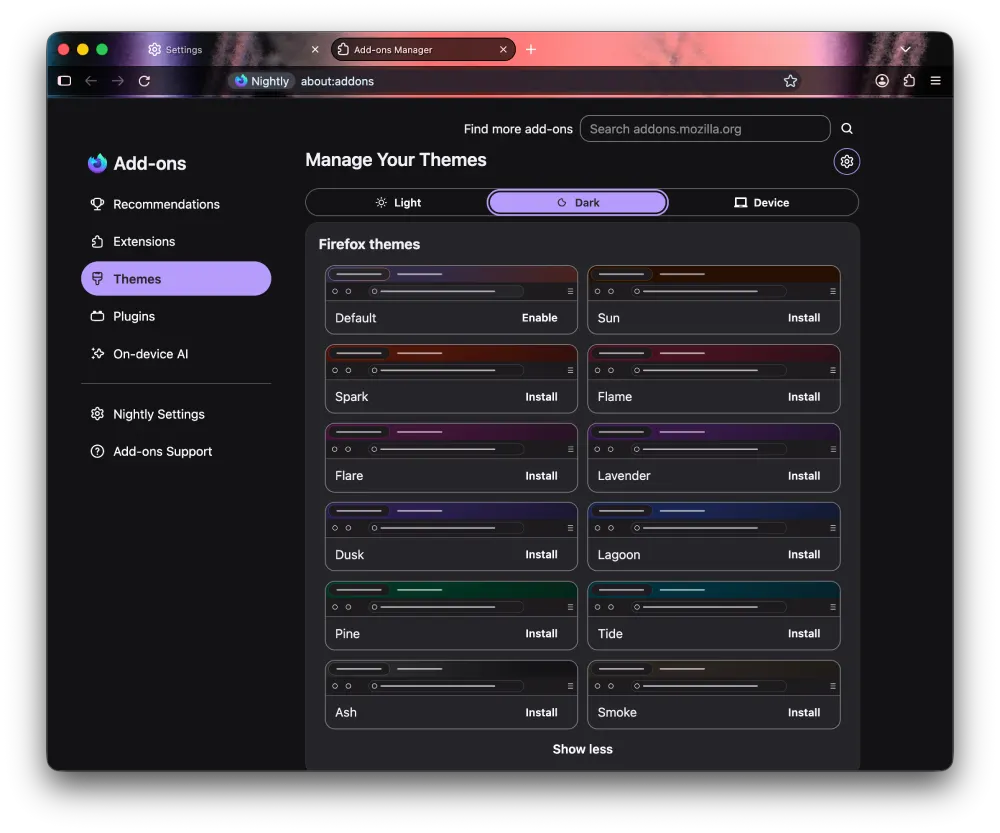Click the Ash theme preview image
Screen dimensions: 1000x833
click(452, 678)
